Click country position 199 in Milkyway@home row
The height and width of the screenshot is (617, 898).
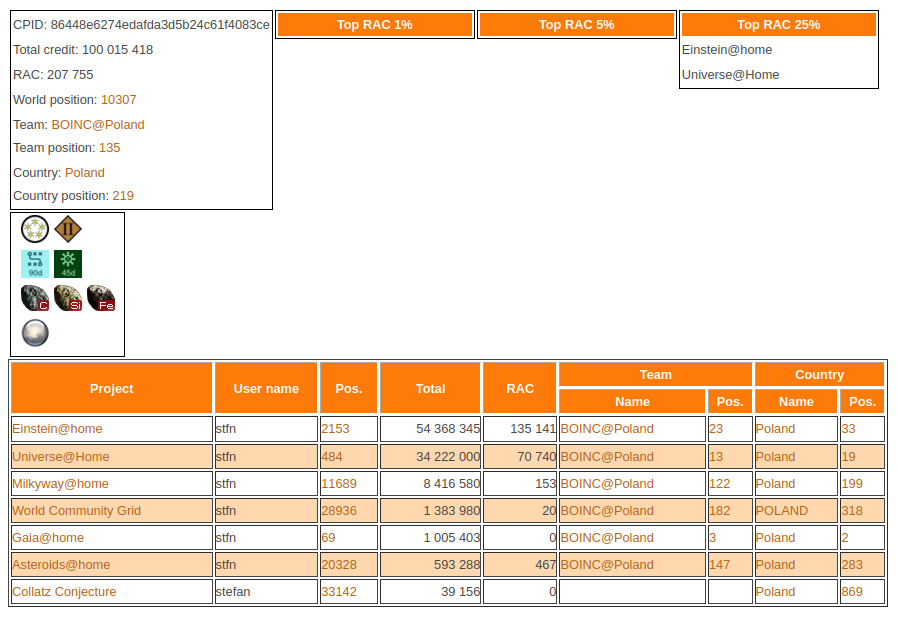tap(852, 484)
